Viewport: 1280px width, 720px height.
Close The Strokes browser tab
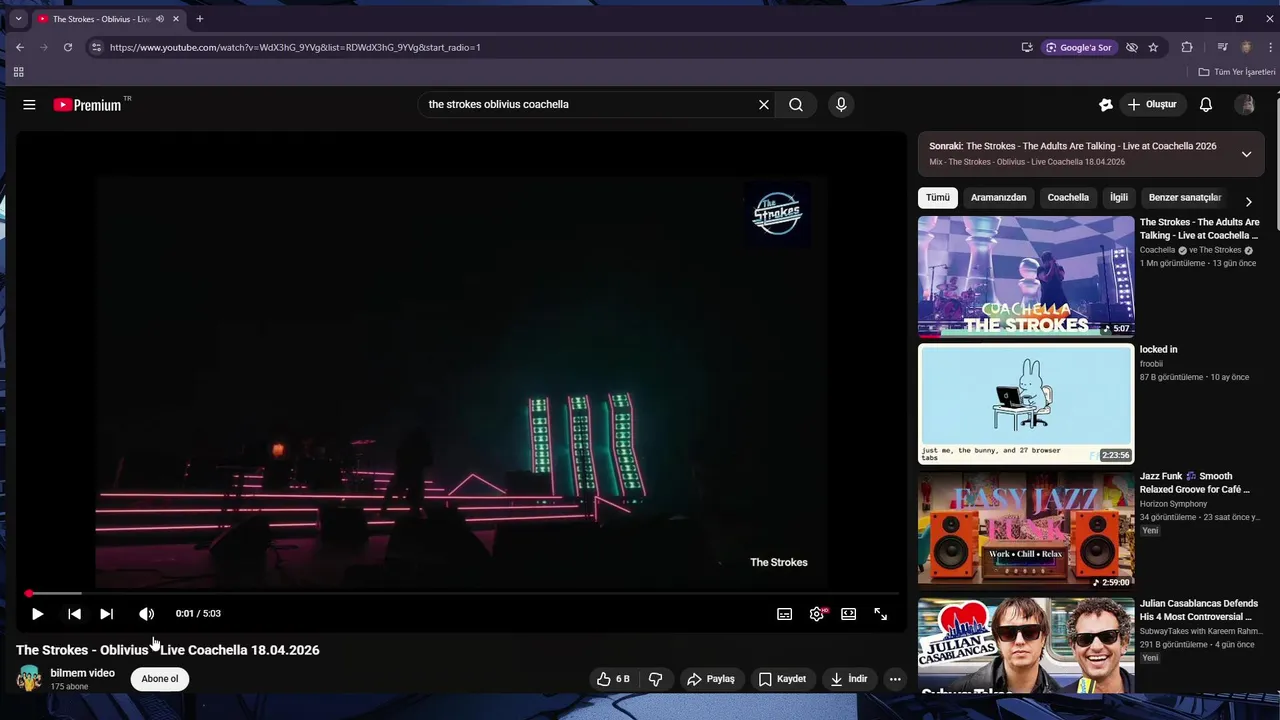(176, 19)
